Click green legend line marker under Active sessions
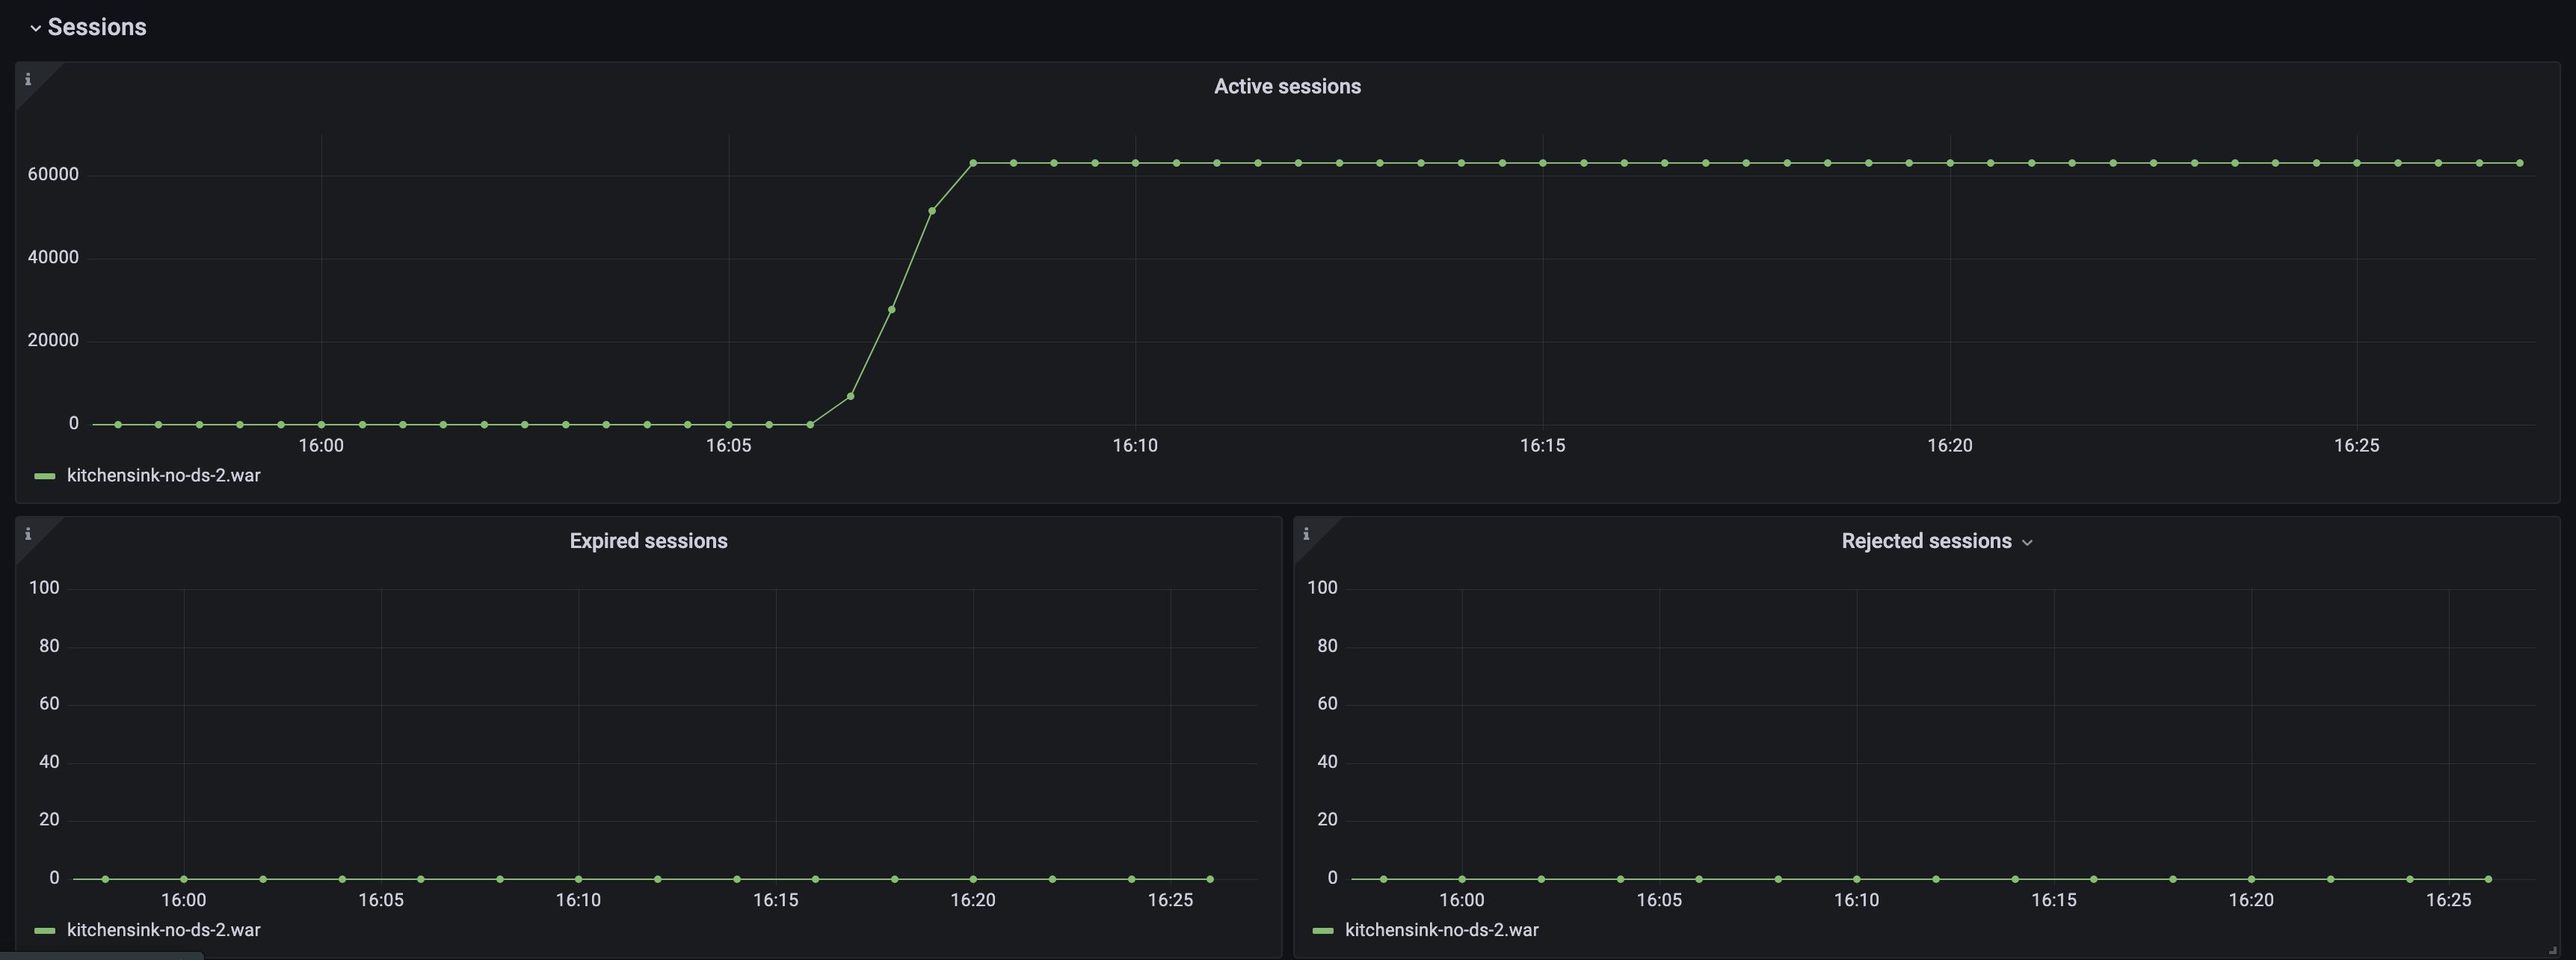 (x=44, y=475)
